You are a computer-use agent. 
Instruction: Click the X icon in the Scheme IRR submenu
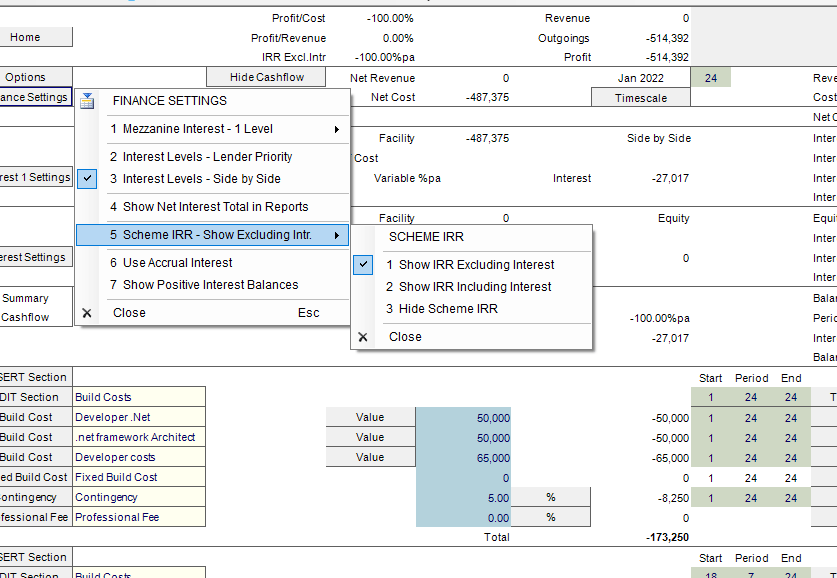click(x=363, y=337)
